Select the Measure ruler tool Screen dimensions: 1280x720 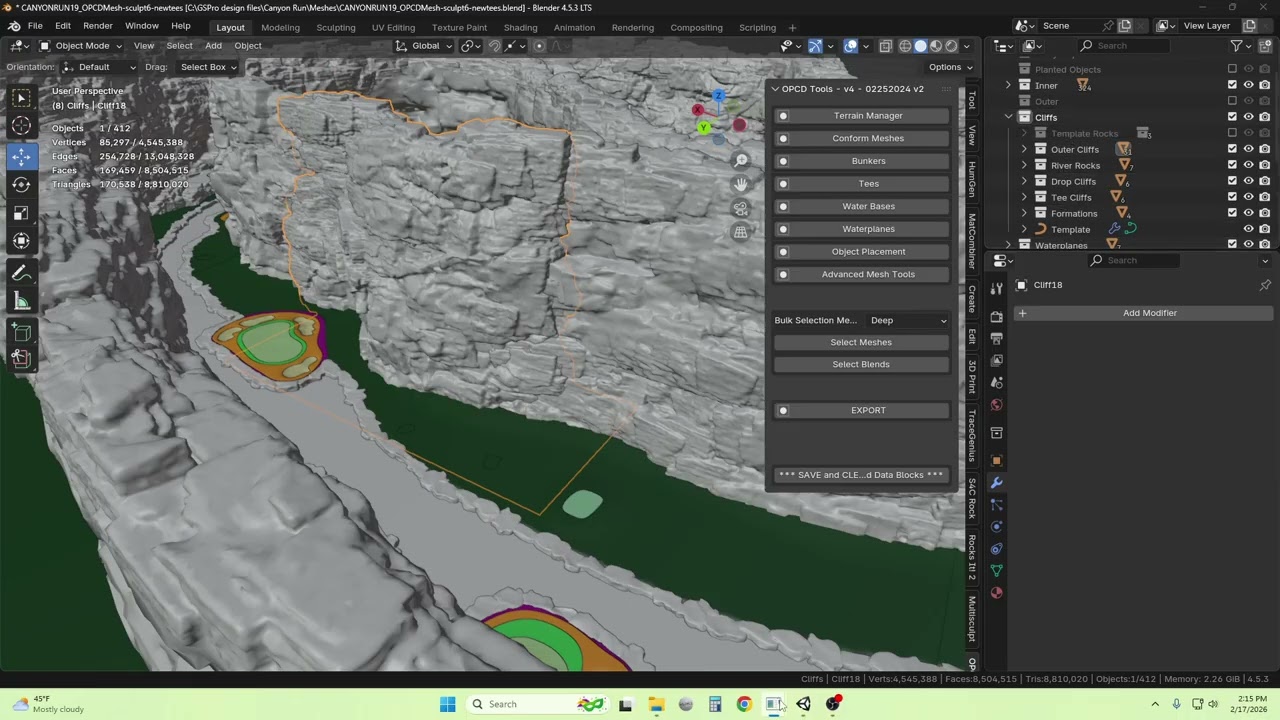click(x=21, y=301)
